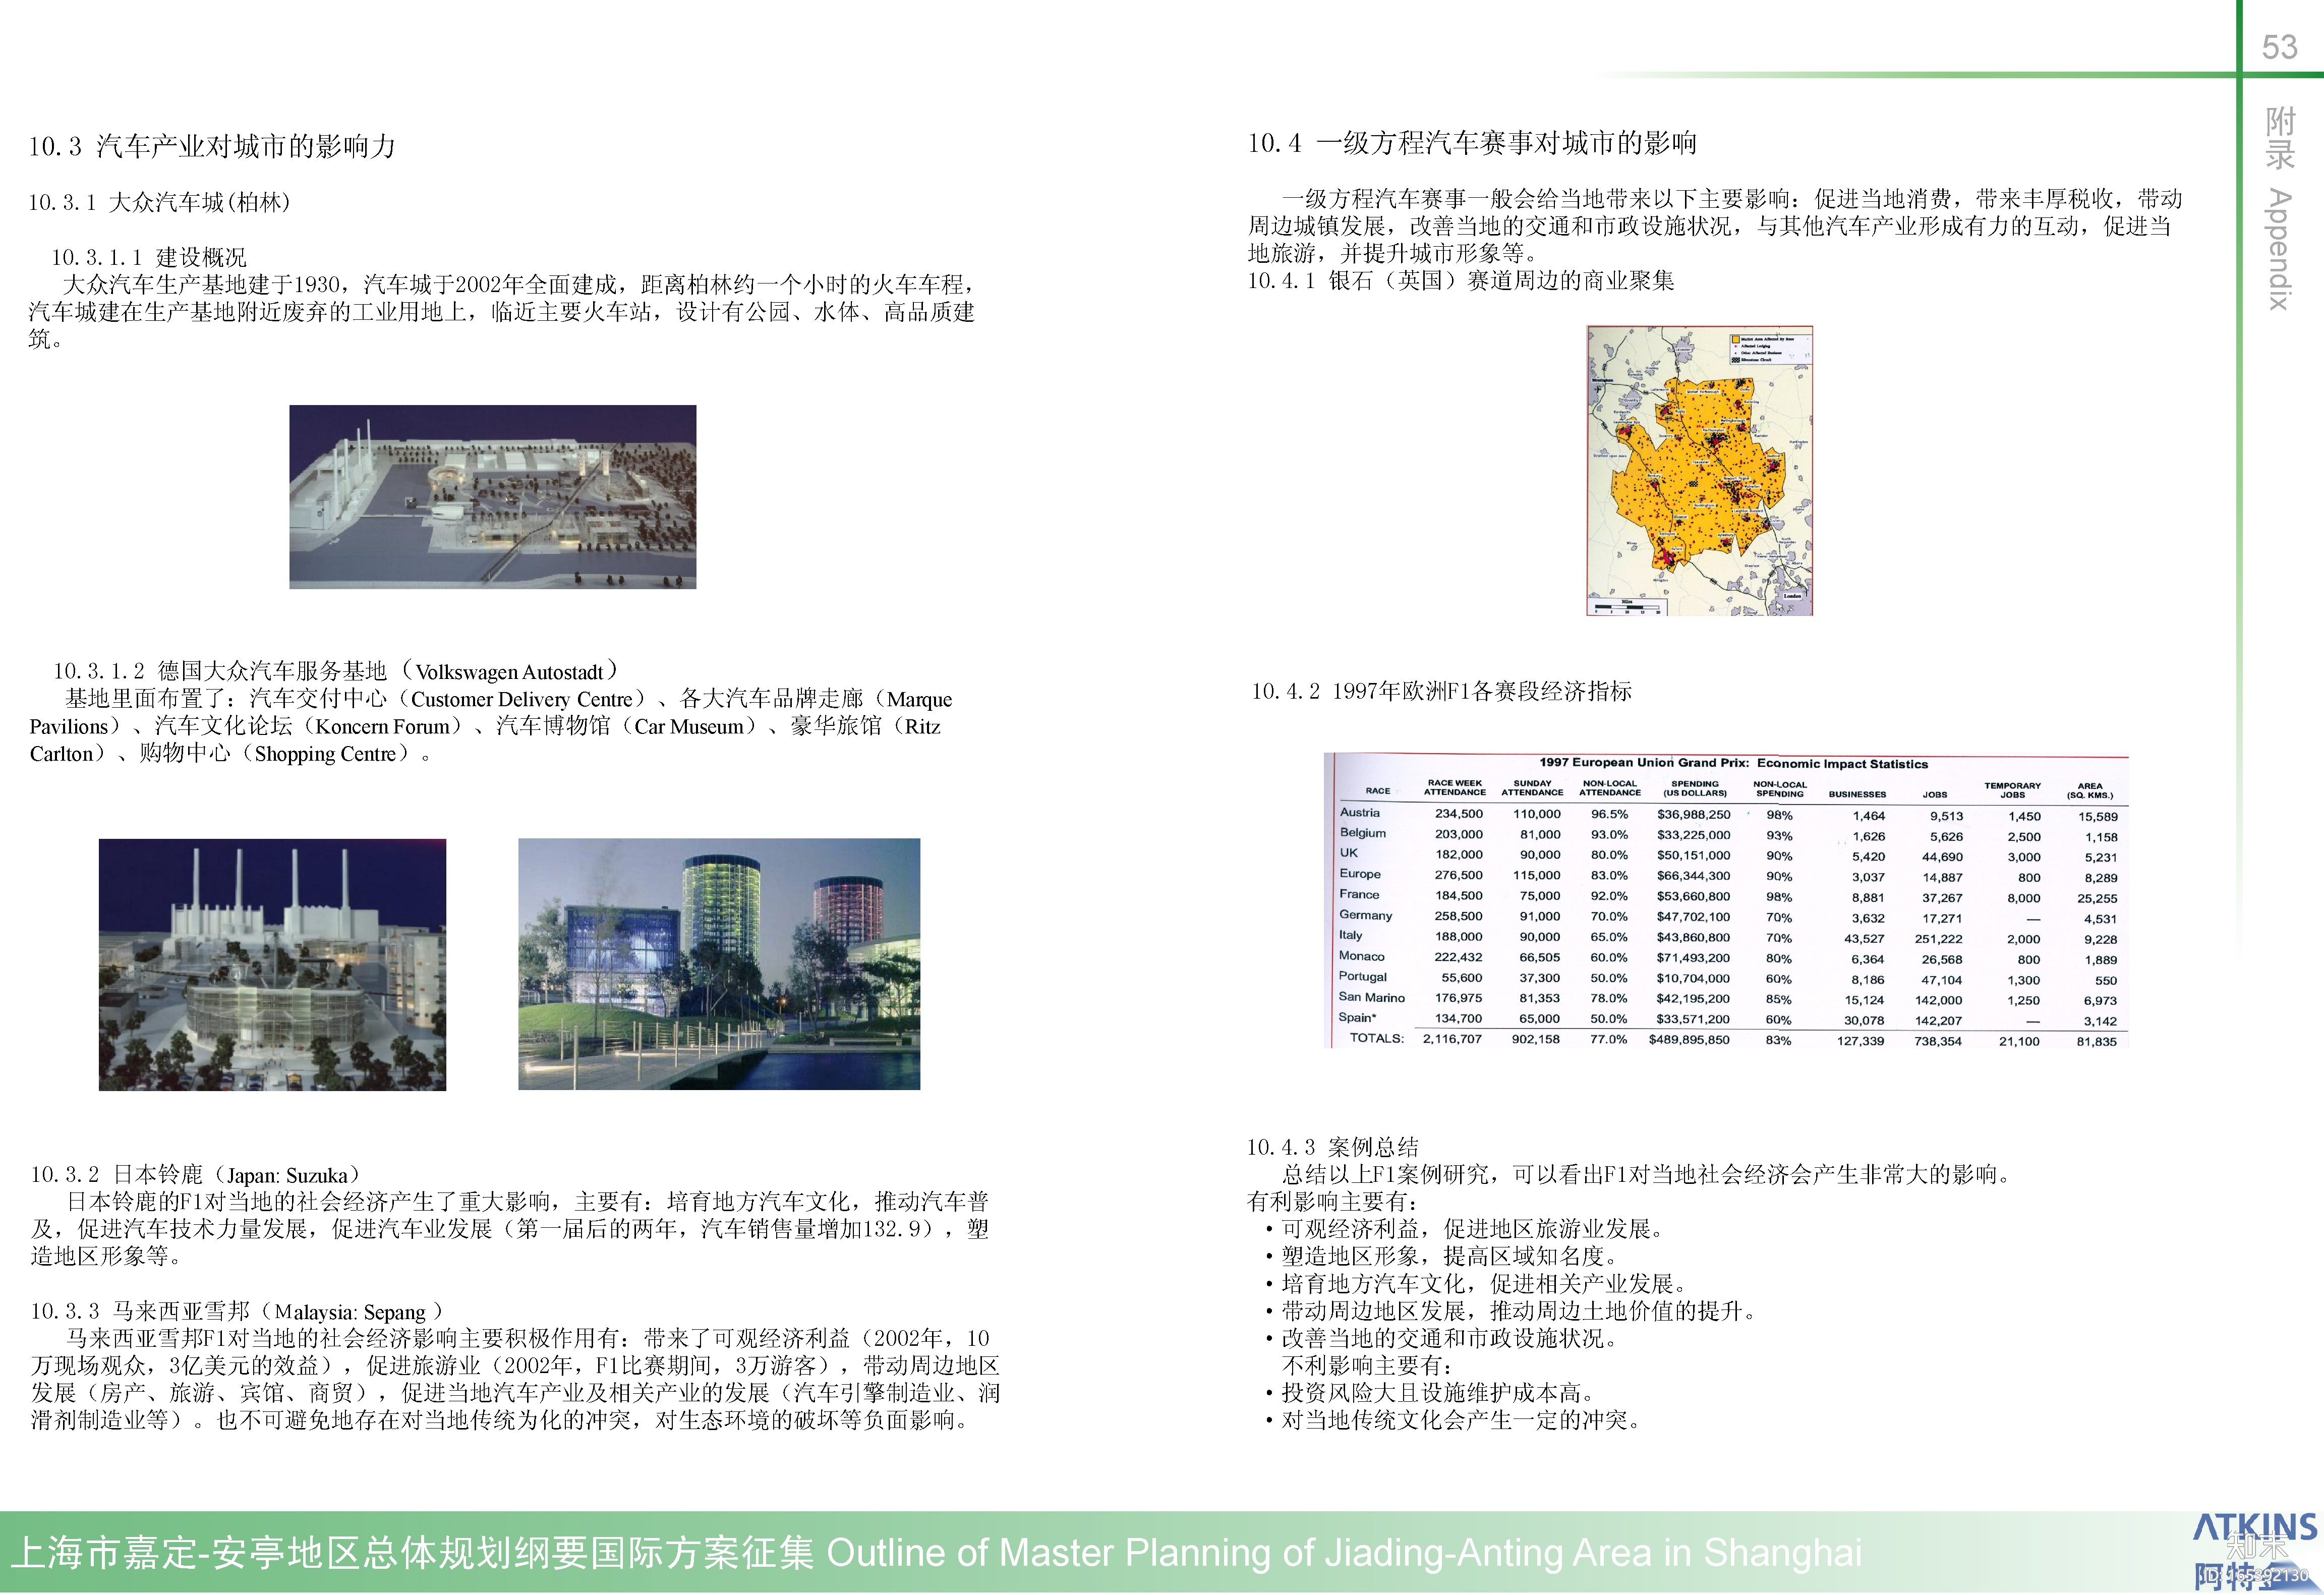Click the vertical 附录 Appendix side label
2324x1595 pixels.
tap(2279, 208)
